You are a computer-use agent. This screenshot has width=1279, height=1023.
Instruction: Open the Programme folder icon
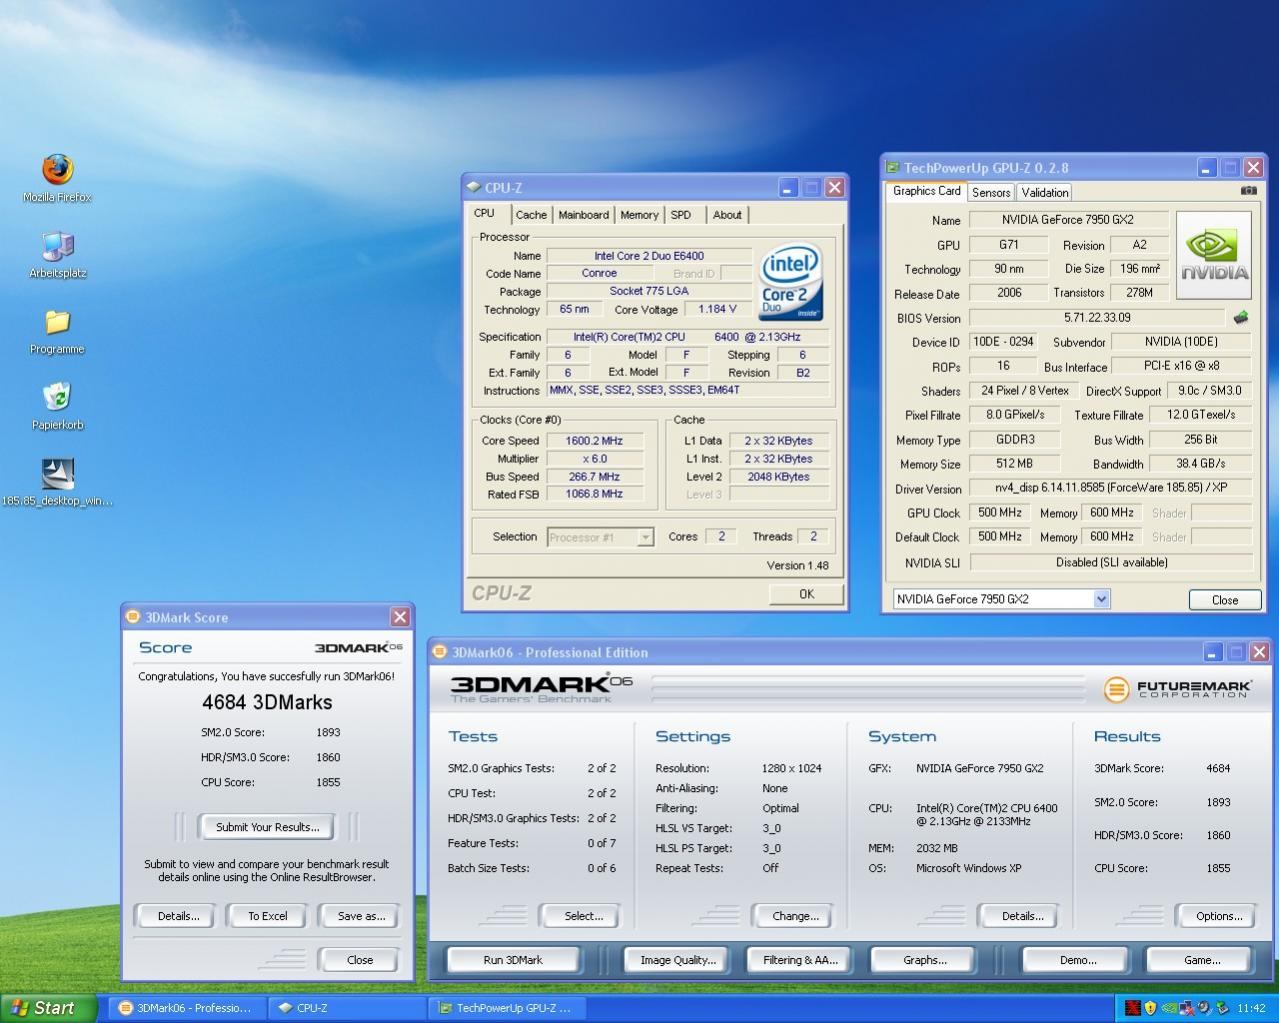point(57,323)
